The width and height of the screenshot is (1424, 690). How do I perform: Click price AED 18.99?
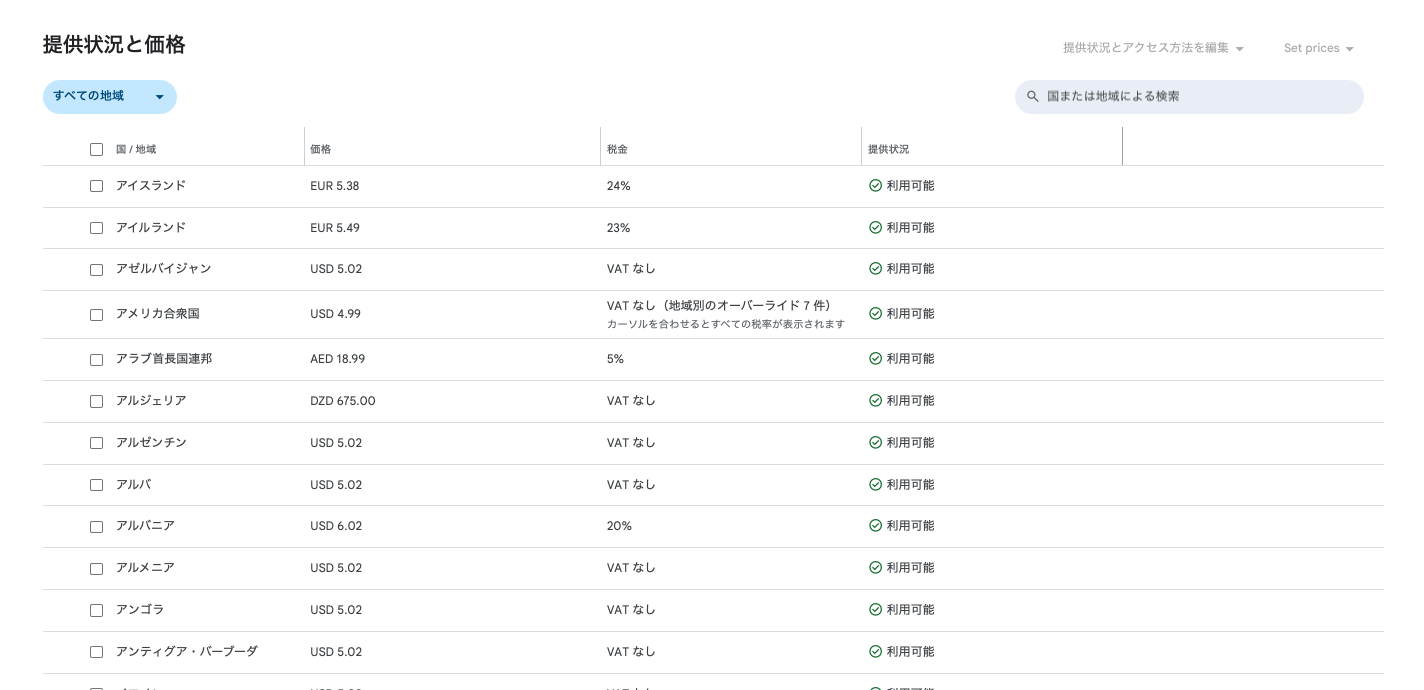338,359
